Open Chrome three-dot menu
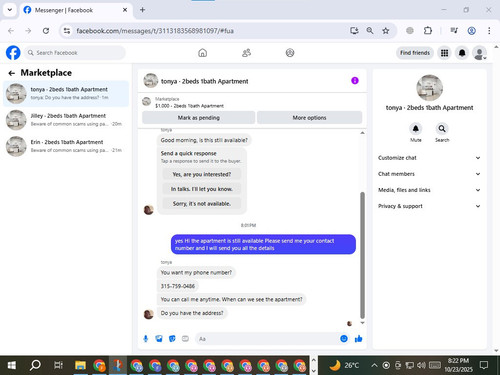This screenshot has width=500, height=375. [x=489, y=31]
